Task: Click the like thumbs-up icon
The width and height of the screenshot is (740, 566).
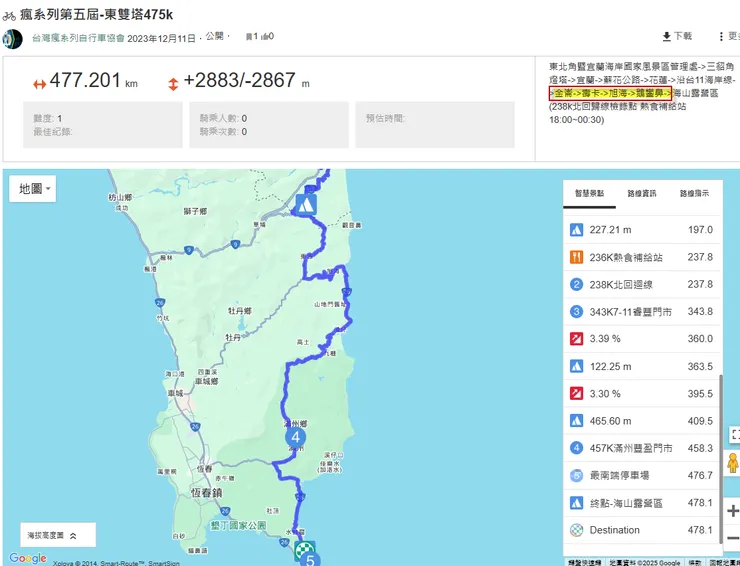Action: click(267, 36)
